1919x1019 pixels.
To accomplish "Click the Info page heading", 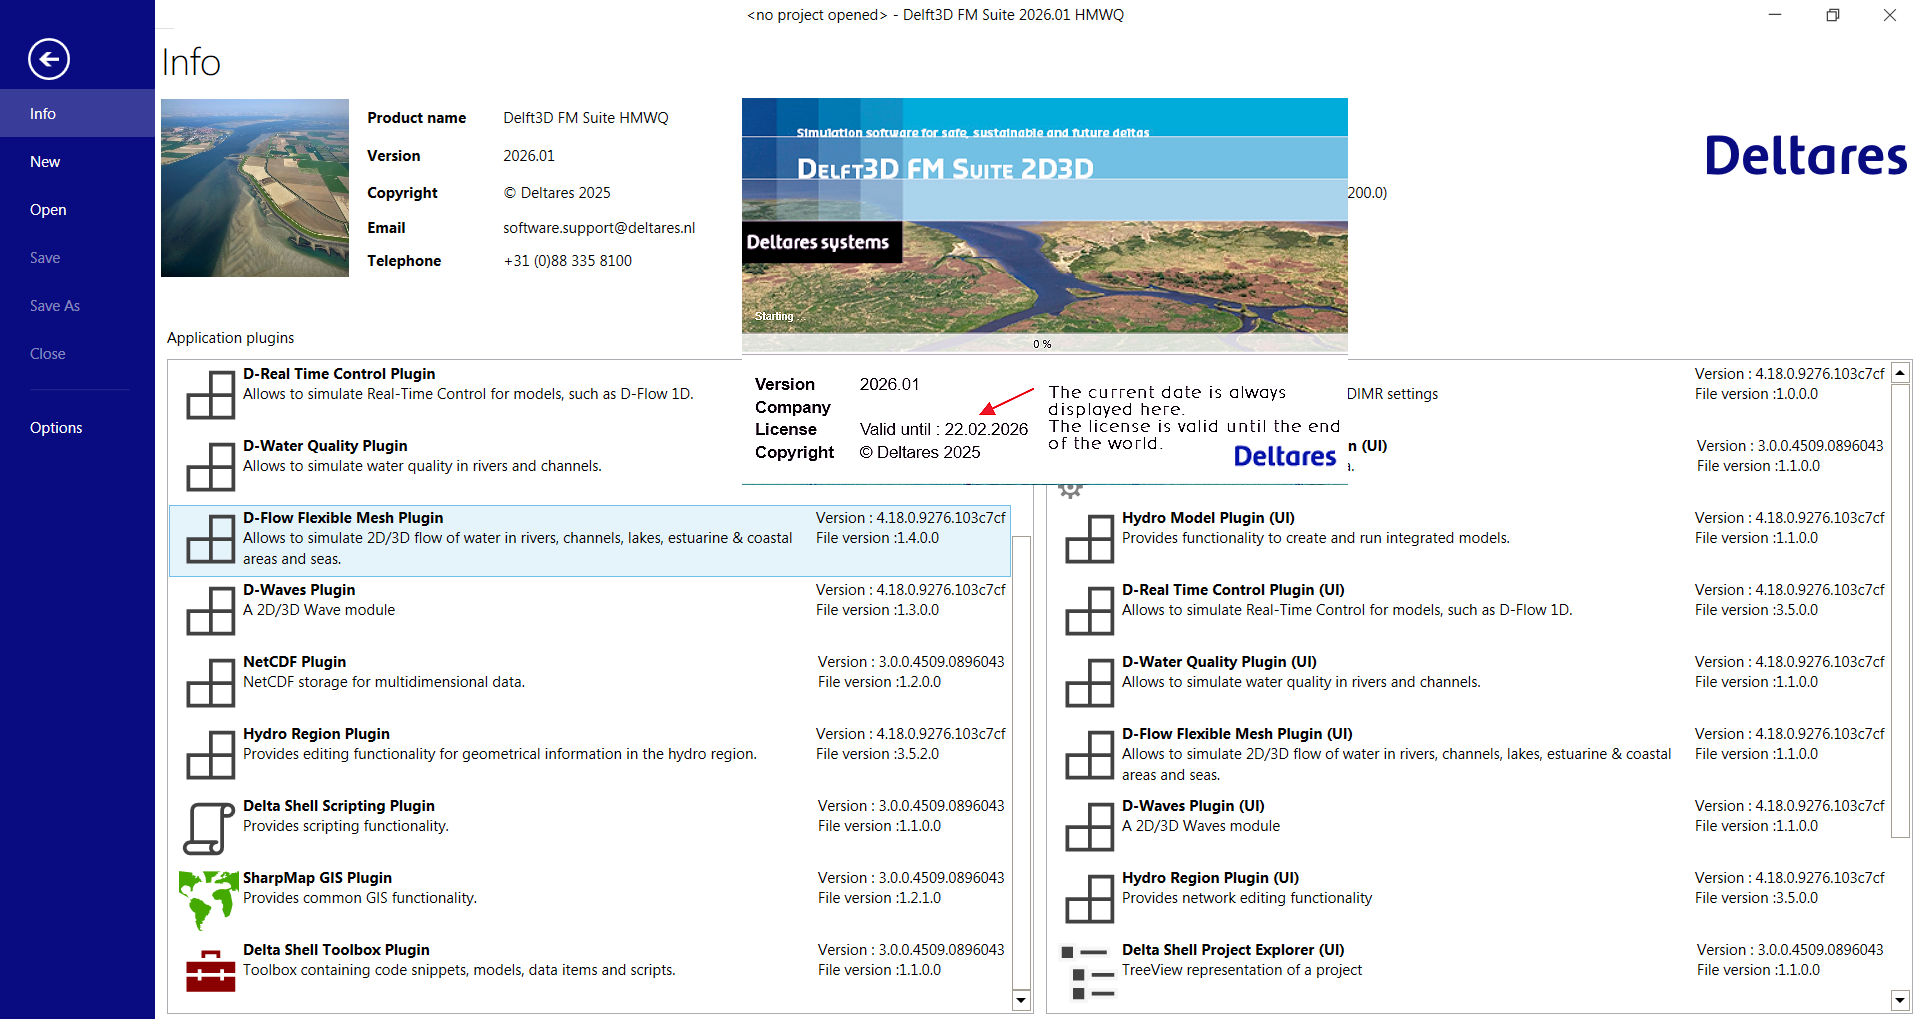I will [191, 62].
